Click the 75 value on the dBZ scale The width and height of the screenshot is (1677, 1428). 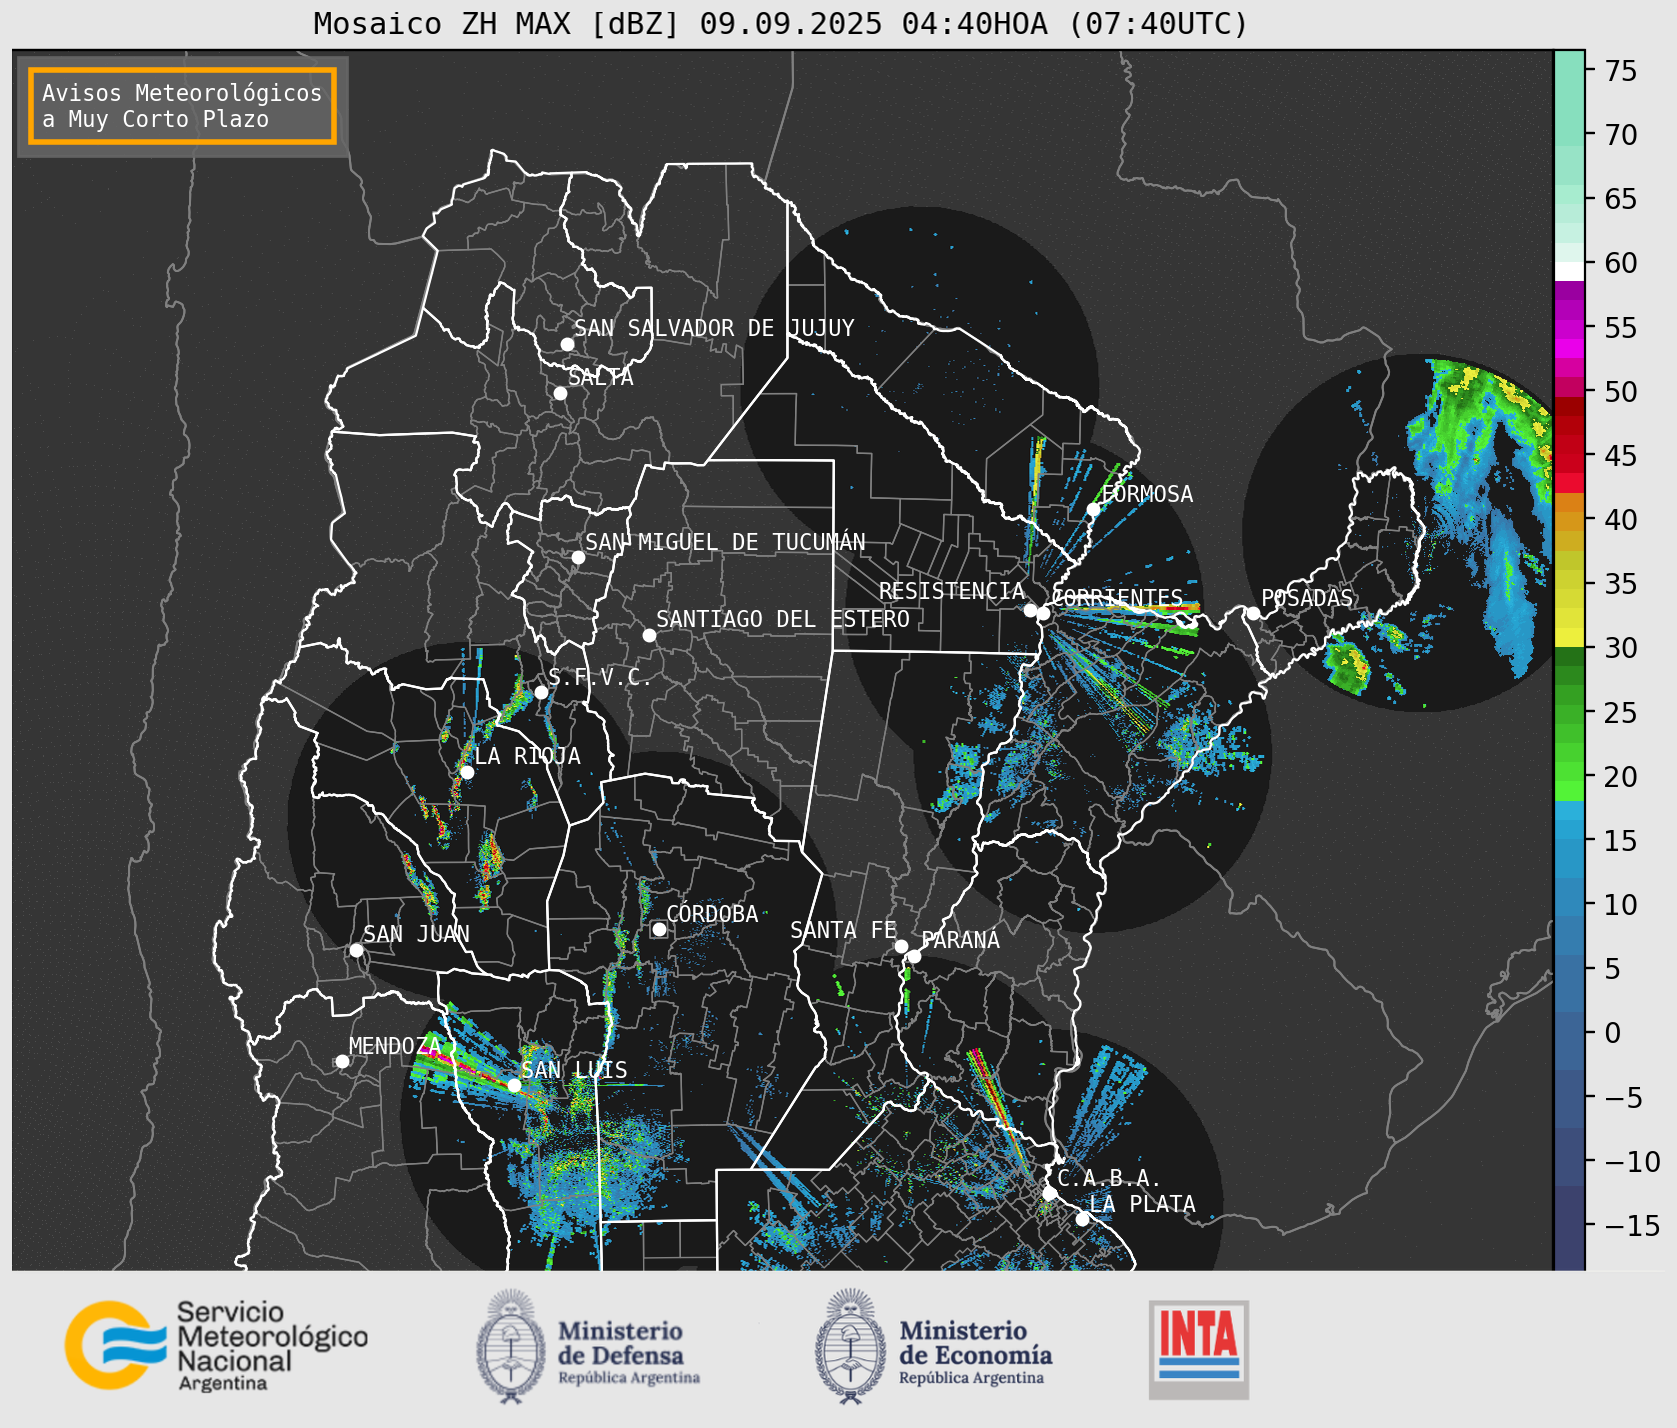(x=1621, y=71)
